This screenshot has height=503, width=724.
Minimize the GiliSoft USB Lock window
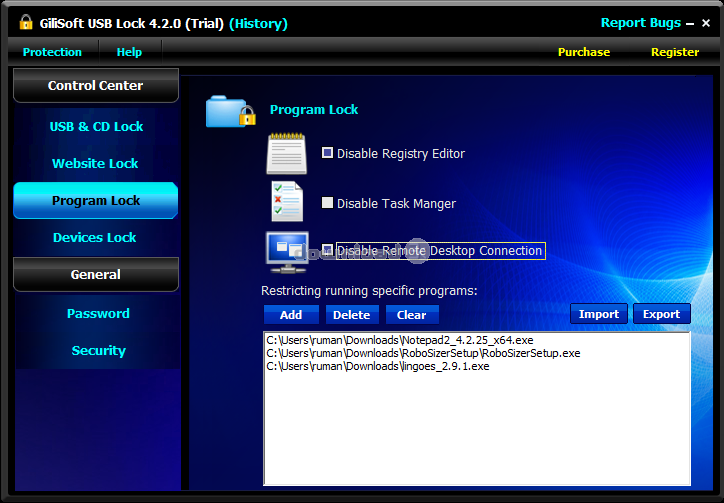pos(690,24)
